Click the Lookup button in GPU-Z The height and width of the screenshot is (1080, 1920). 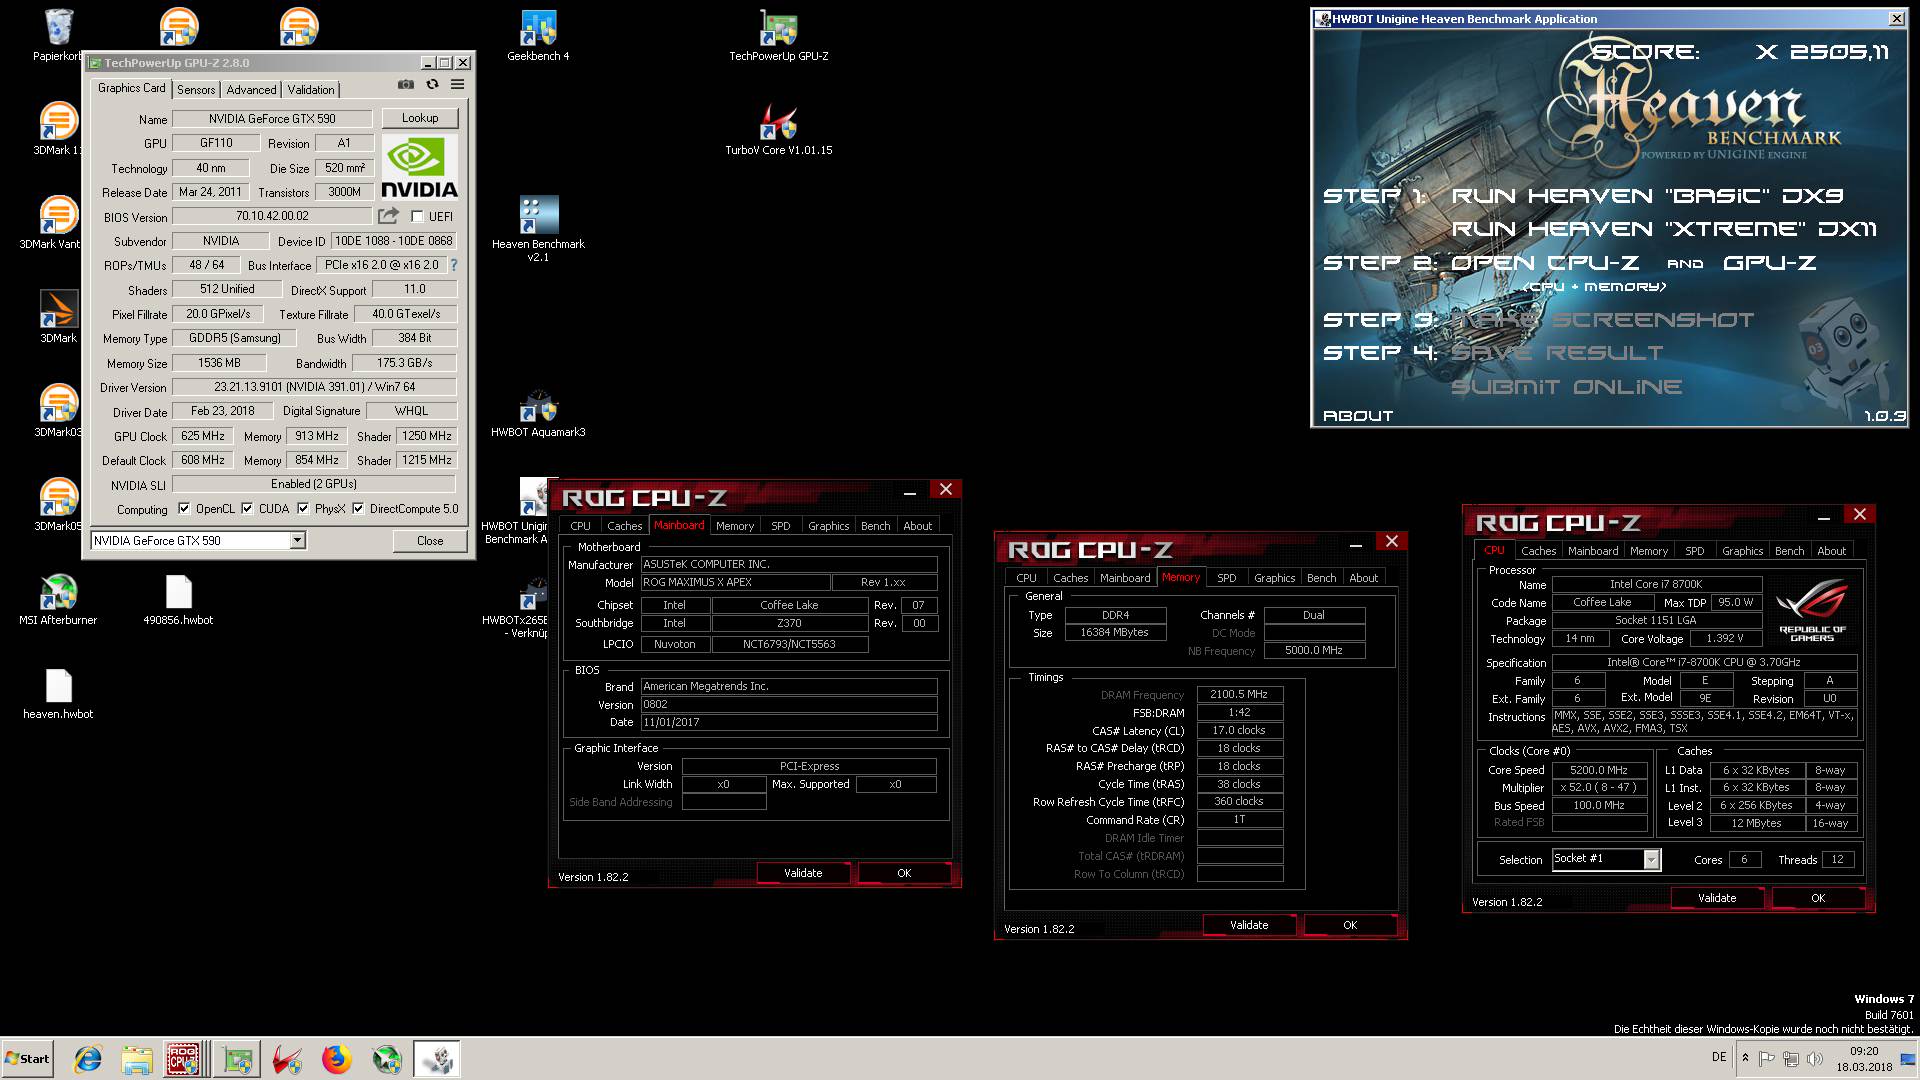click(420, 118)
